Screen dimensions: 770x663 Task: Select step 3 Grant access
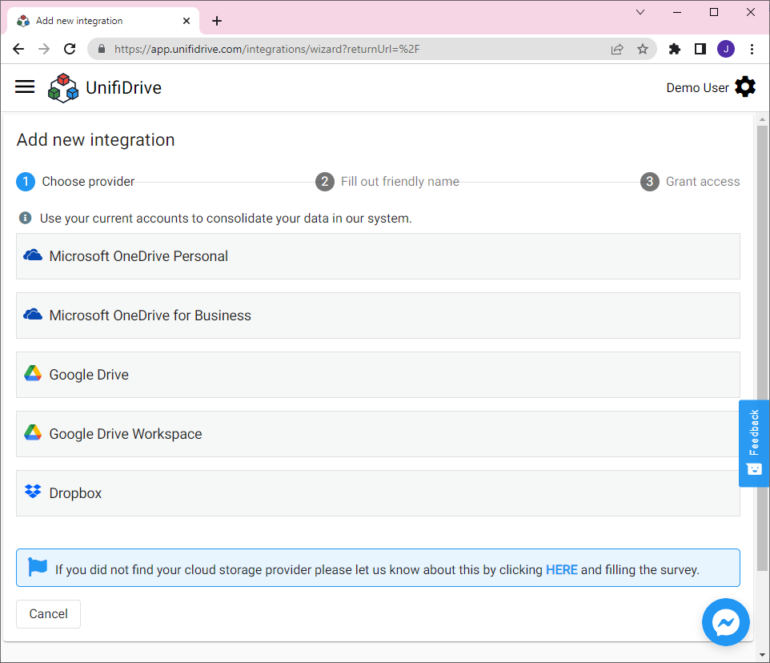(x=690, y=182)
